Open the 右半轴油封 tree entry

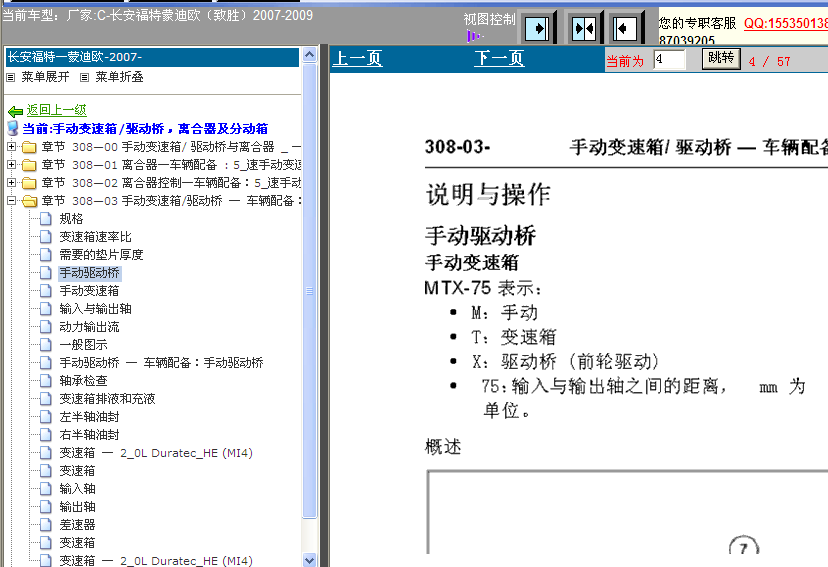[89, 434]
